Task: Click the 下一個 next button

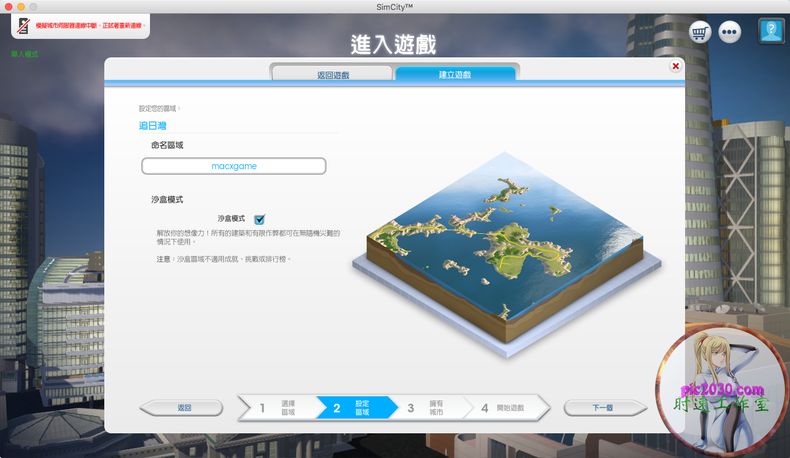Action: 605,408
